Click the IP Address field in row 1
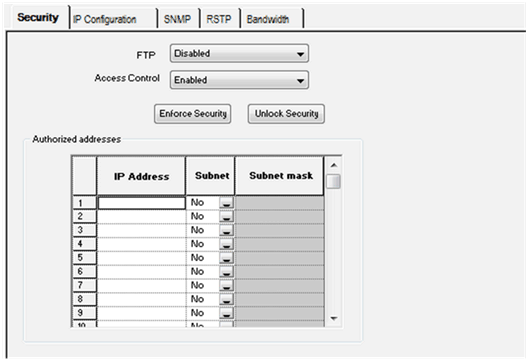Image resolution: width=527 pixels, height=360 pixels. point(141,203)
